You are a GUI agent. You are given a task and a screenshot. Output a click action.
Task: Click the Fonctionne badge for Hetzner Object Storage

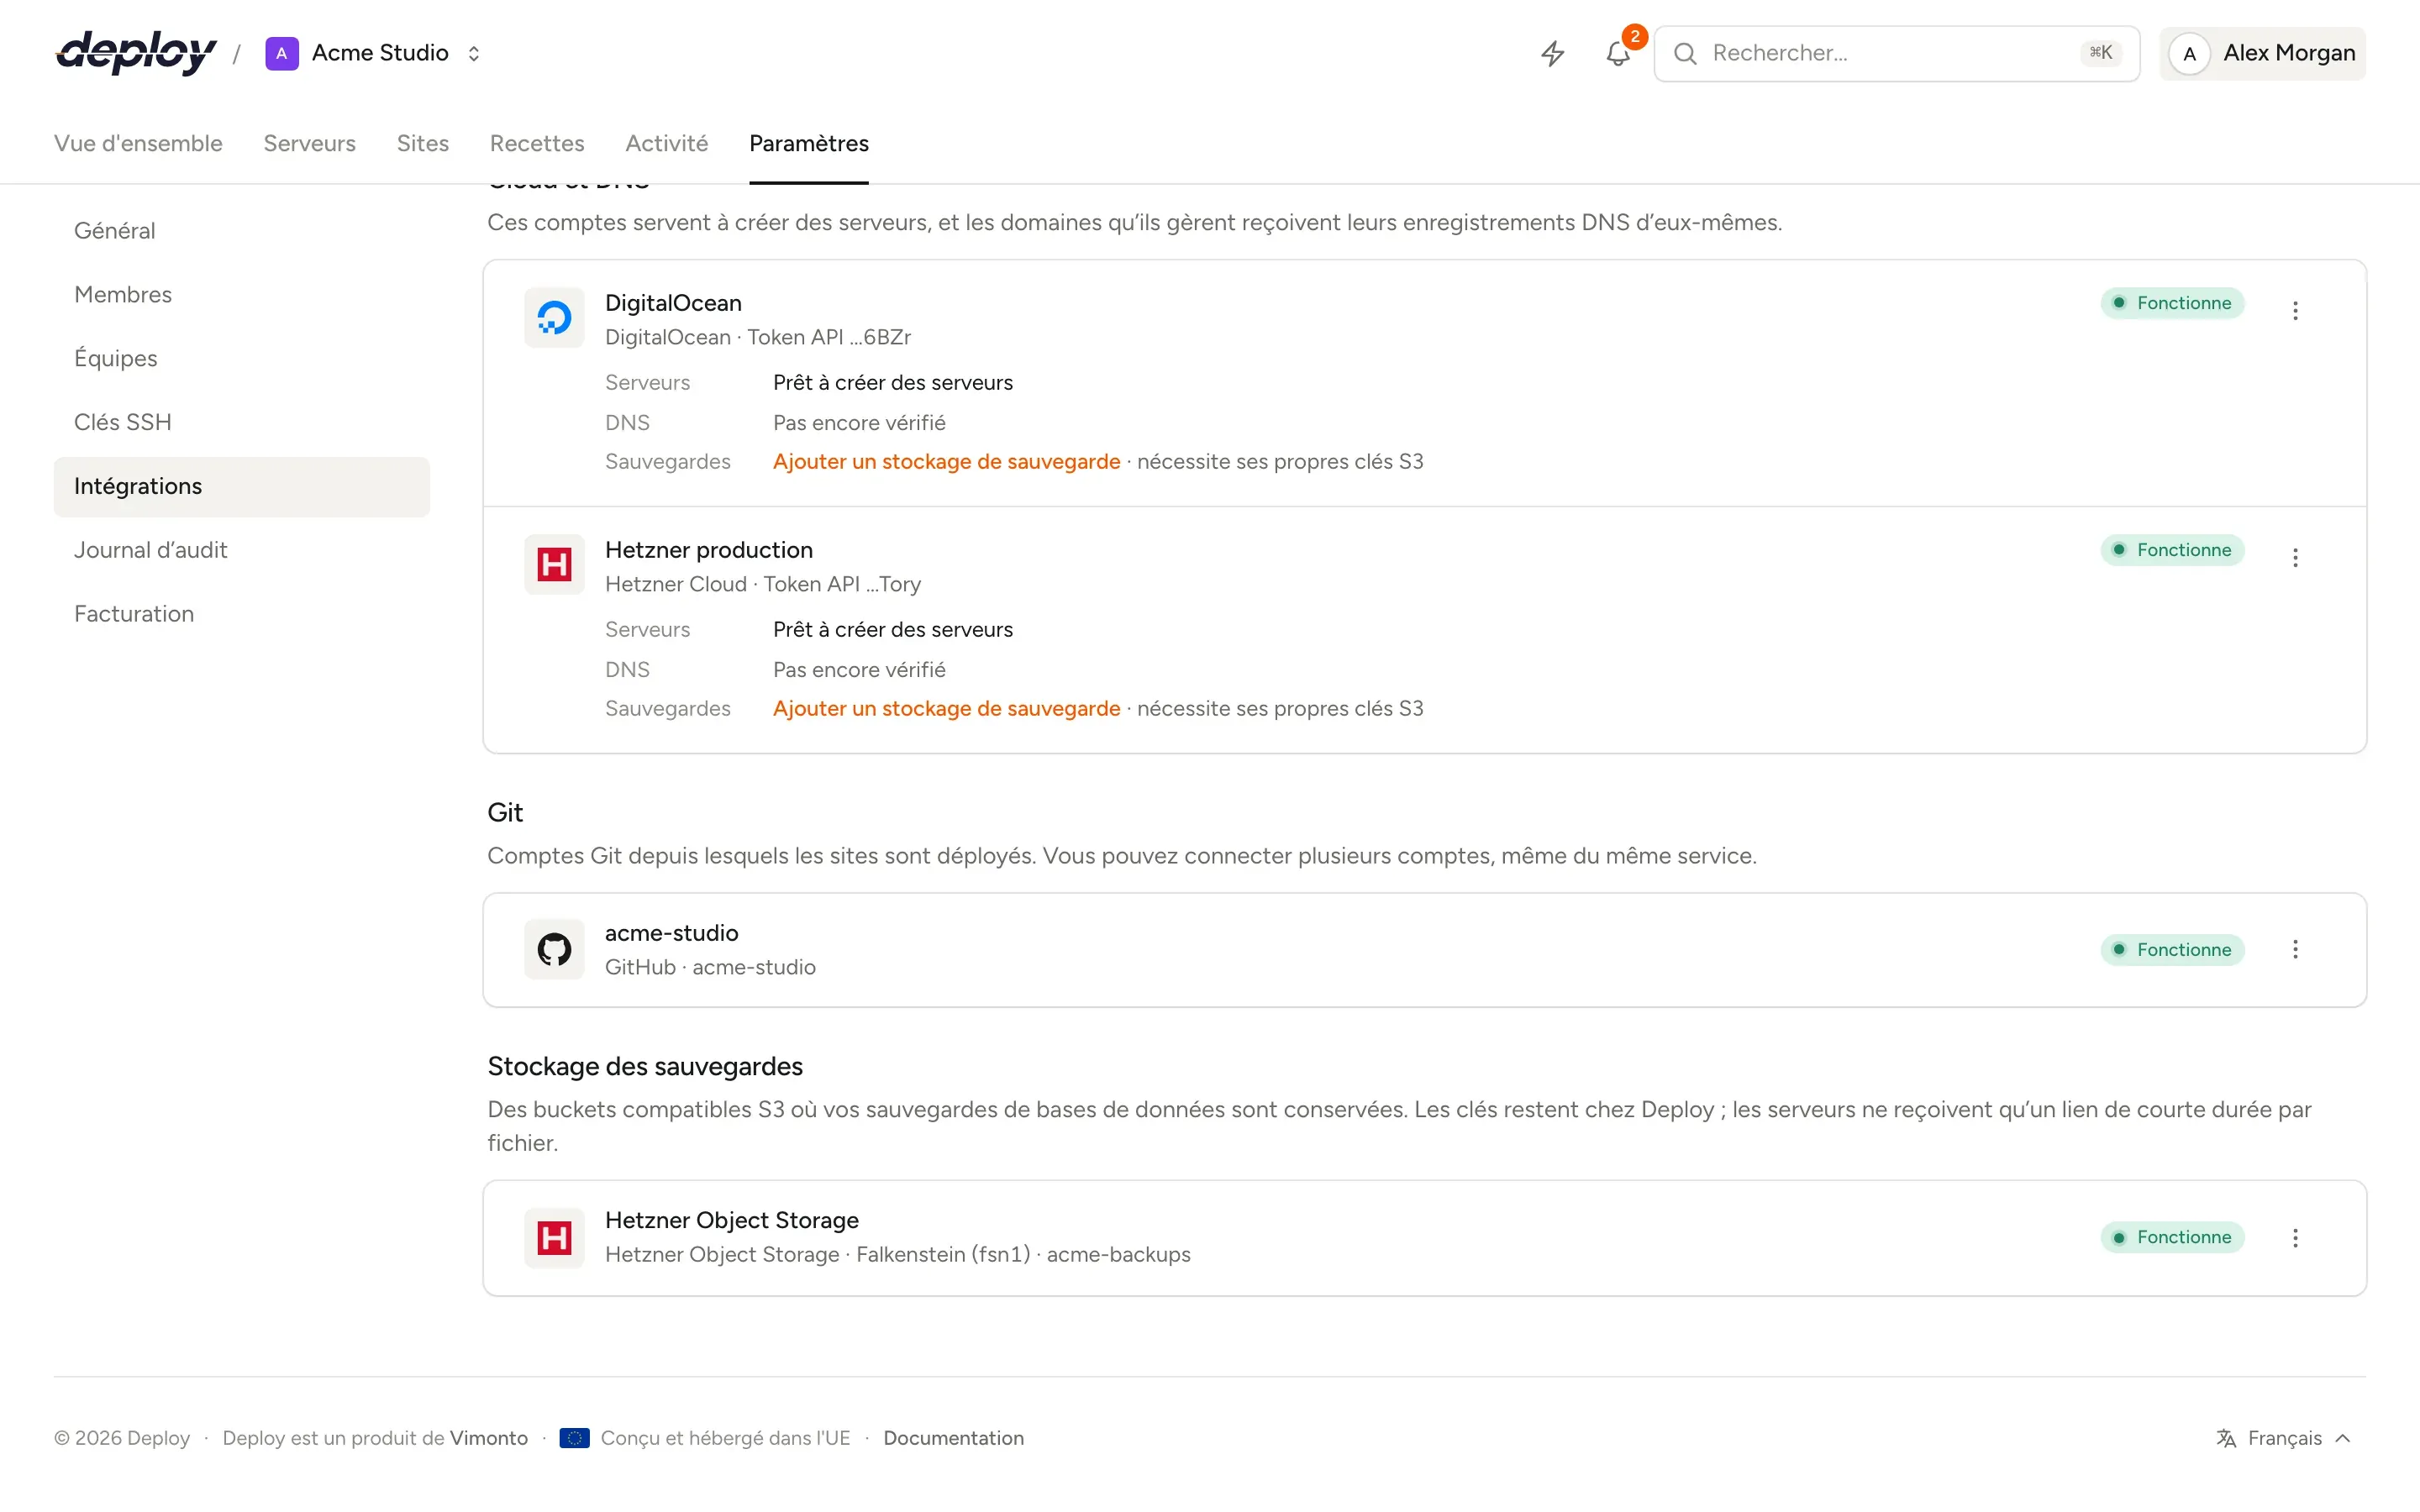[x=2172, y=1238]
